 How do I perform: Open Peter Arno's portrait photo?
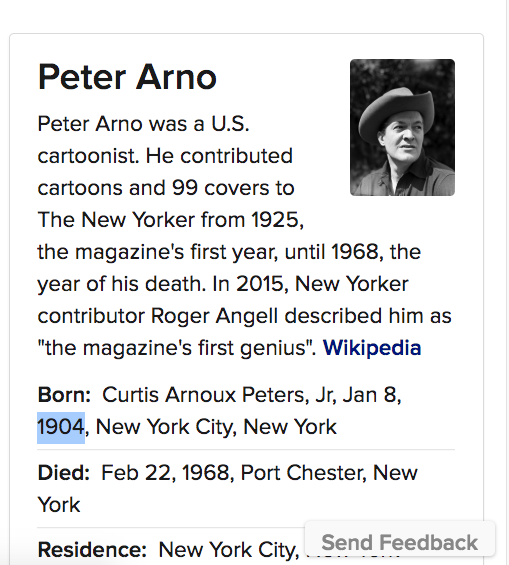pos(402,127)
